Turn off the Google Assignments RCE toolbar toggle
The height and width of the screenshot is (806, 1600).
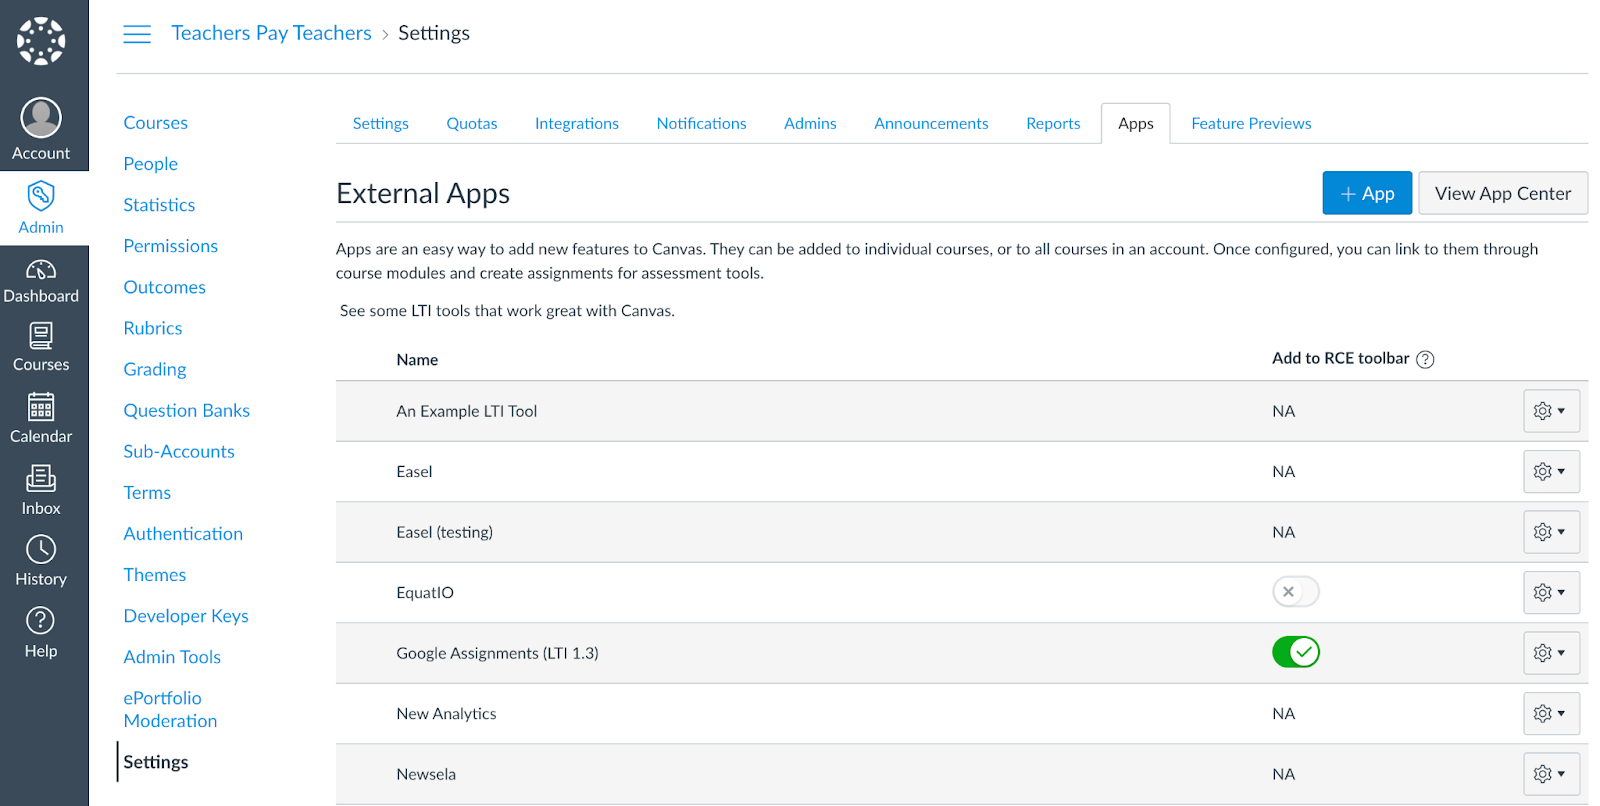tap(1296, 652)
